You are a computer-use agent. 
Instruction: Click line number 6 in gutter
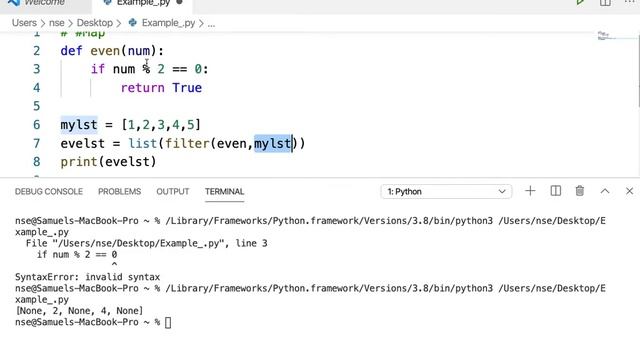37,125
